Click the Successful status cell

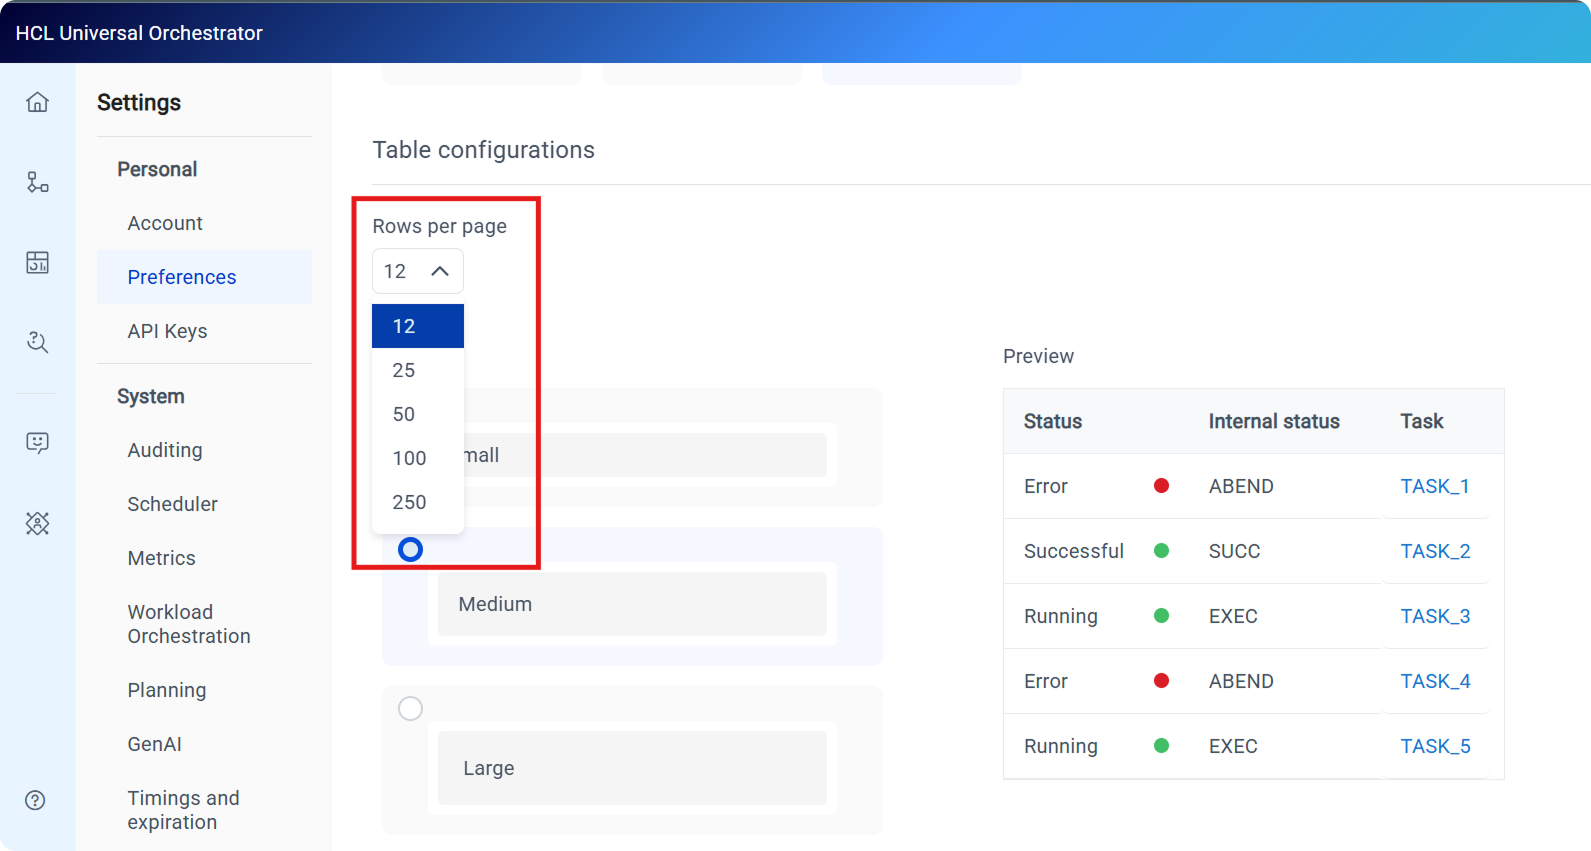pyautogui.click(x=1074, y=551)
